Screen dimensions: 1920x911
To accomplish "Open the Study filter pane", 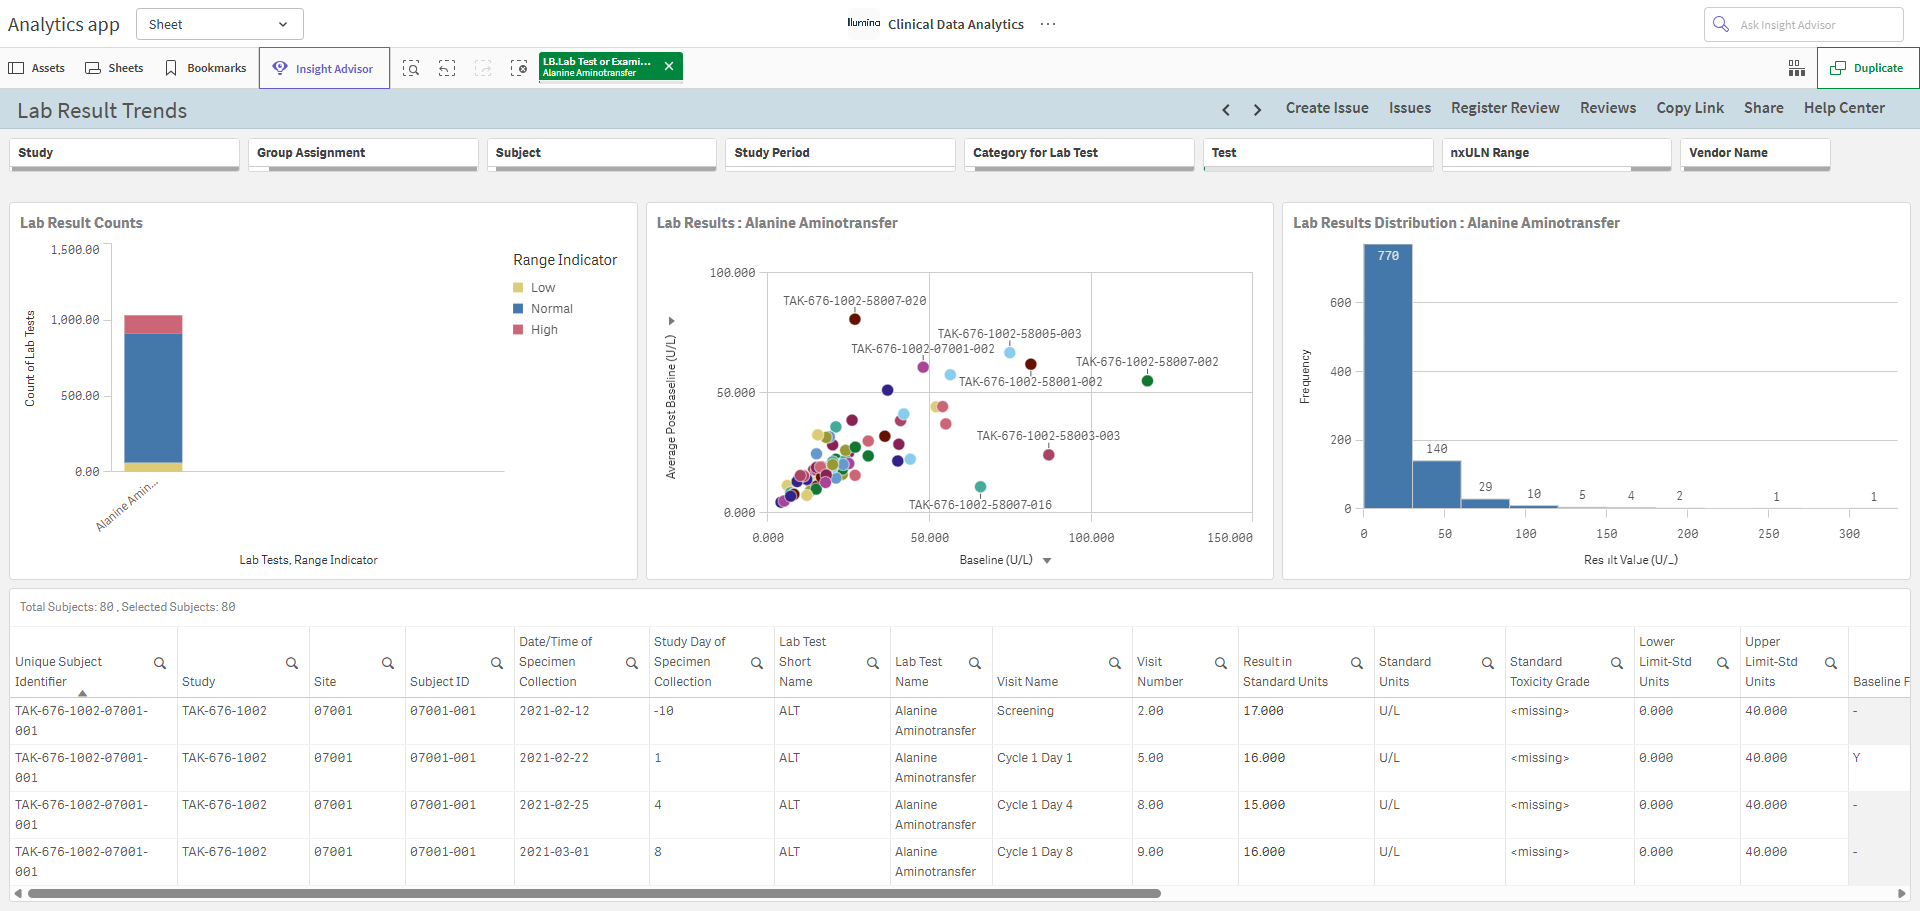I will click(124, 153).
